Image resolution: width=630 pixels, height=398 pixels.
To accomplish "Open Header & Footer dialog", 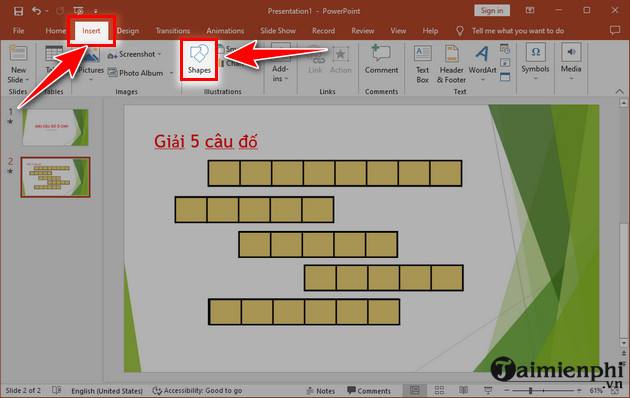I will click(451, 64).
